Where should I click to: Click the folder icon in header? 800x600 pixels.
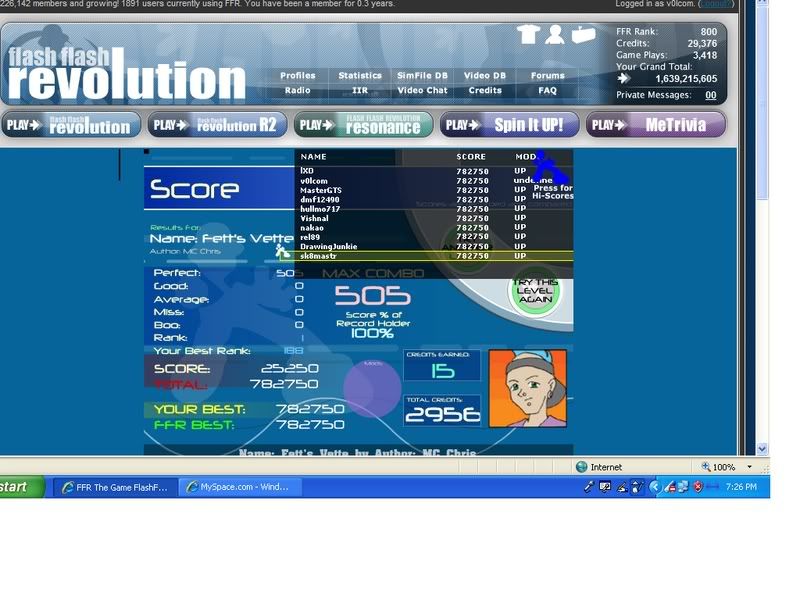pyautogui.click(x=583, y=35)
